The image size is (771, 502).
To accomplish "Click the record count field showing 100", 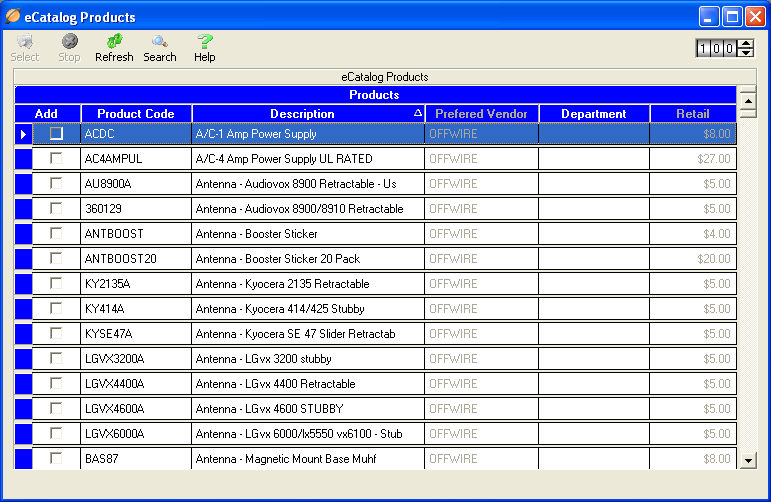I will pyautogui.click(x=717, y=48).
